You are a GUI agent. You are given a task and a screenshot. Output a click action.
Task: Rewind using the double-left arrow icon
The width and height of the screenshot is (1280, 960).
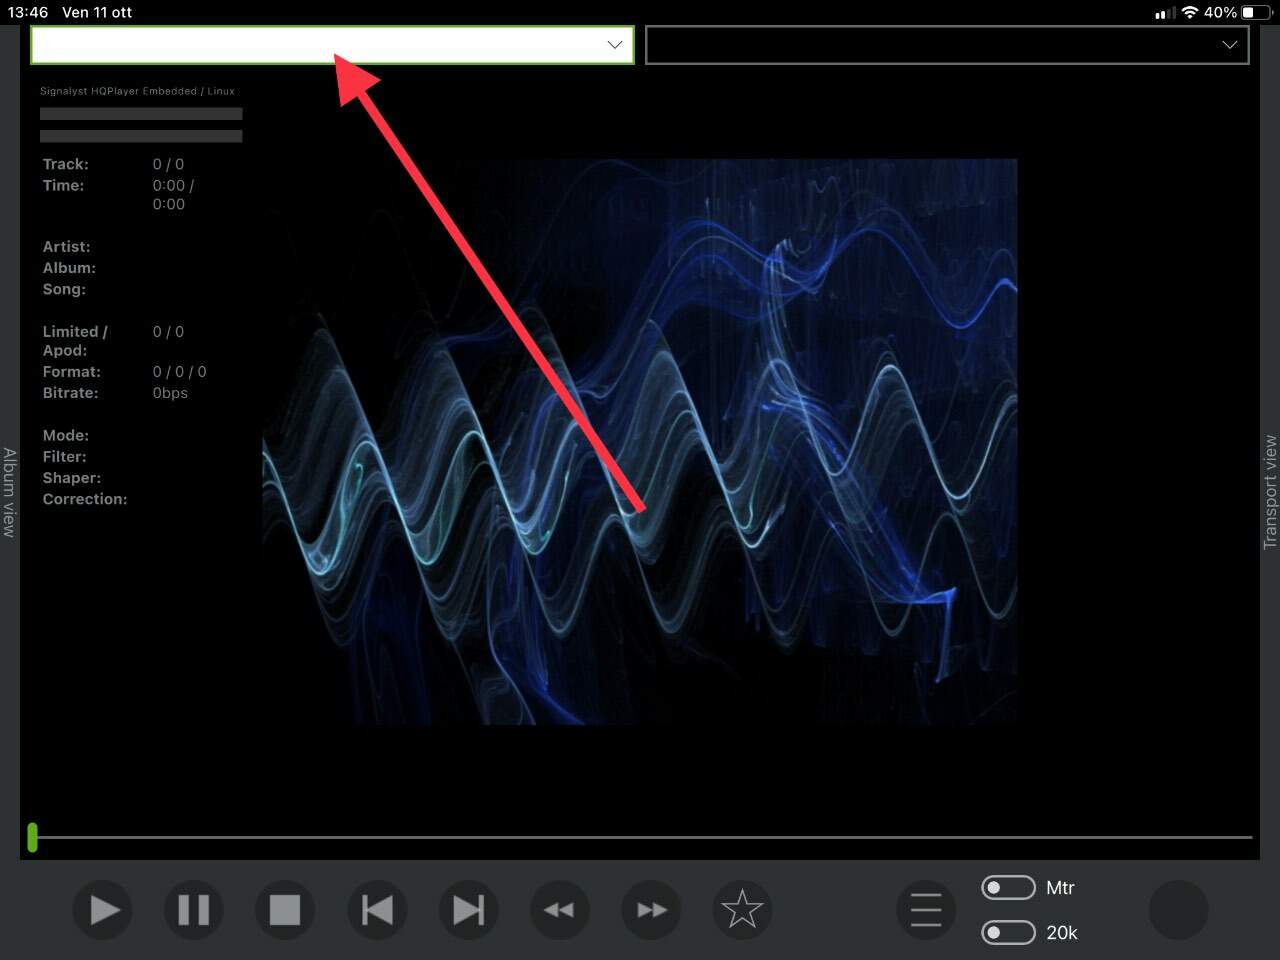[x=560, y=910]
